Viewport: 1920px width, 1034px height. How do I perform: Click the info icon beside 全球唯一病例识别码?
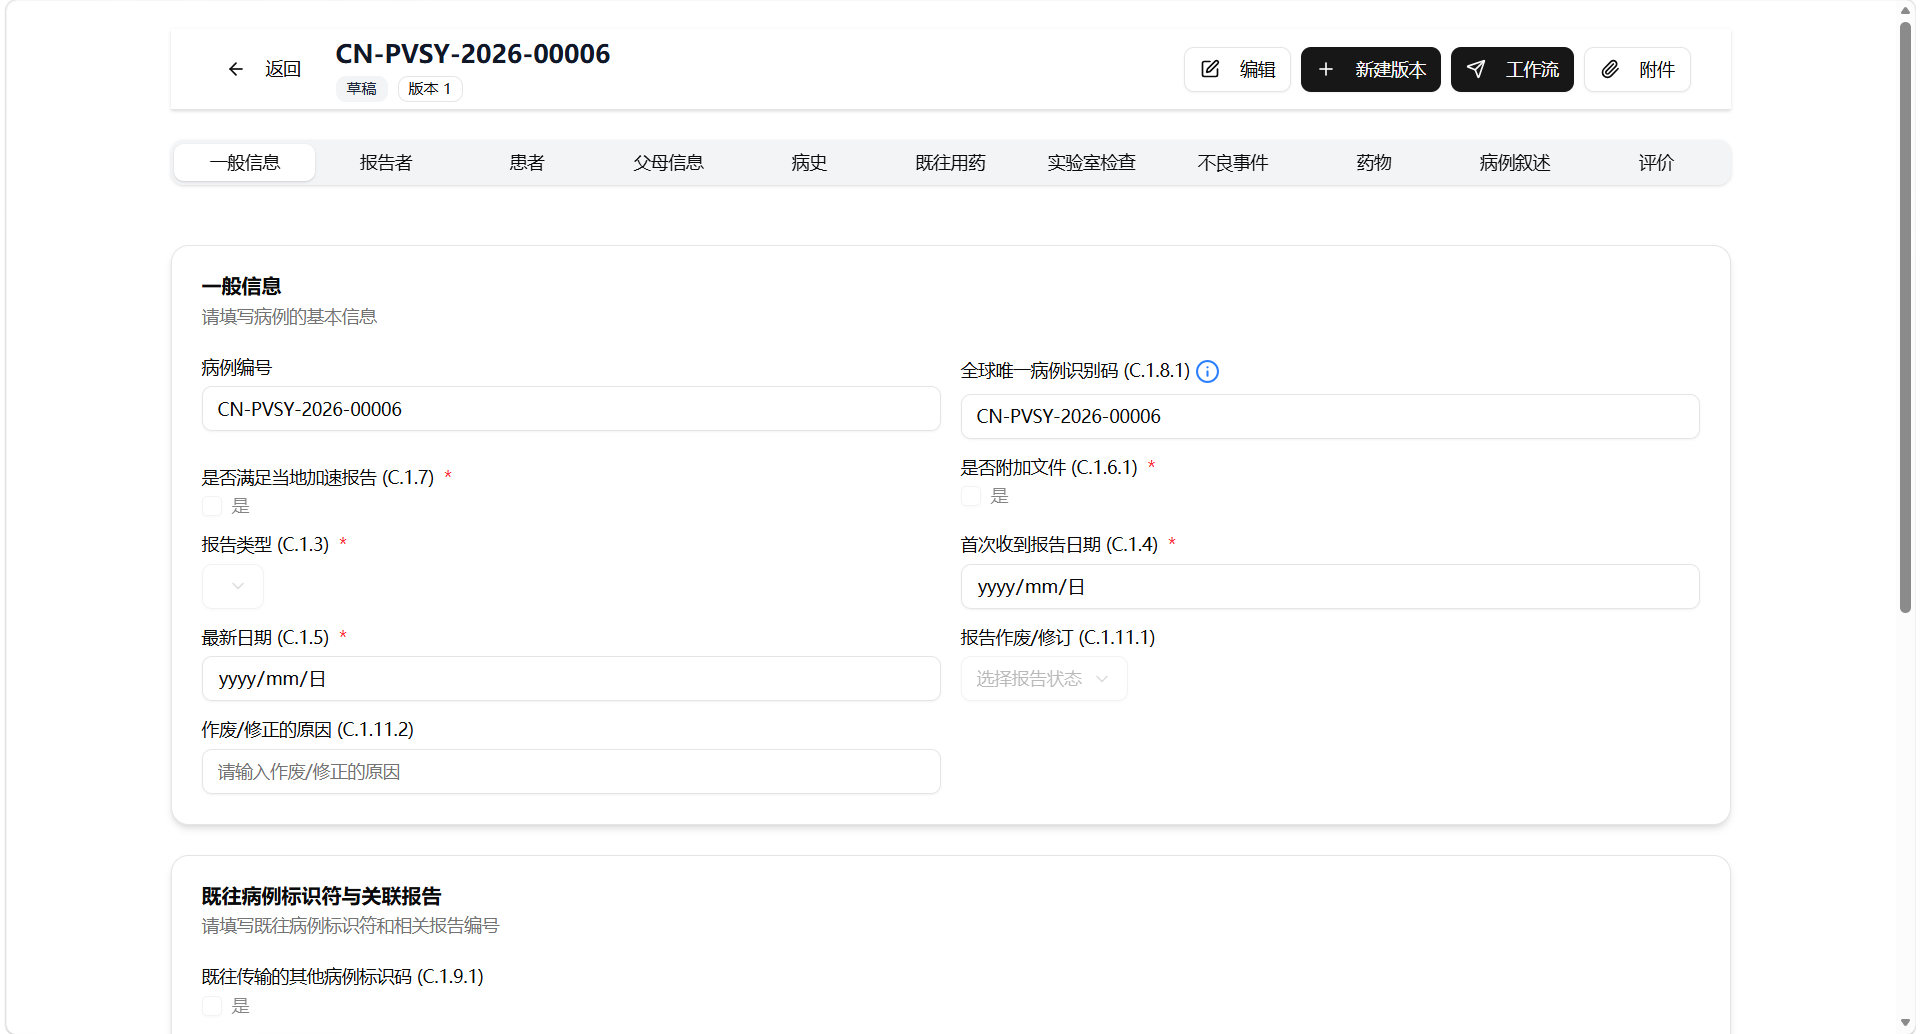tap(1208, 371)
